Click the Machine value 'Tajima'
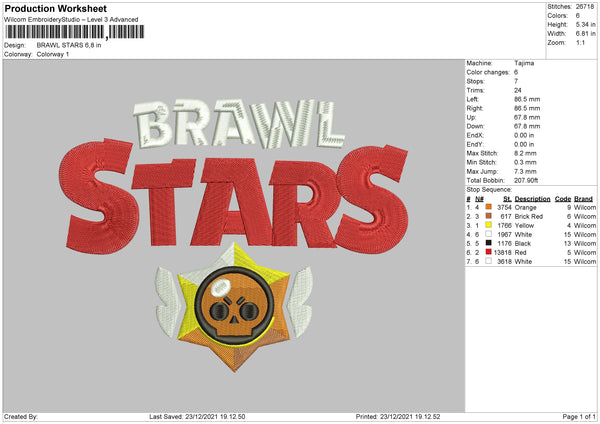The width and height of the screenshot is (600, 424). [x=524, y=63]
